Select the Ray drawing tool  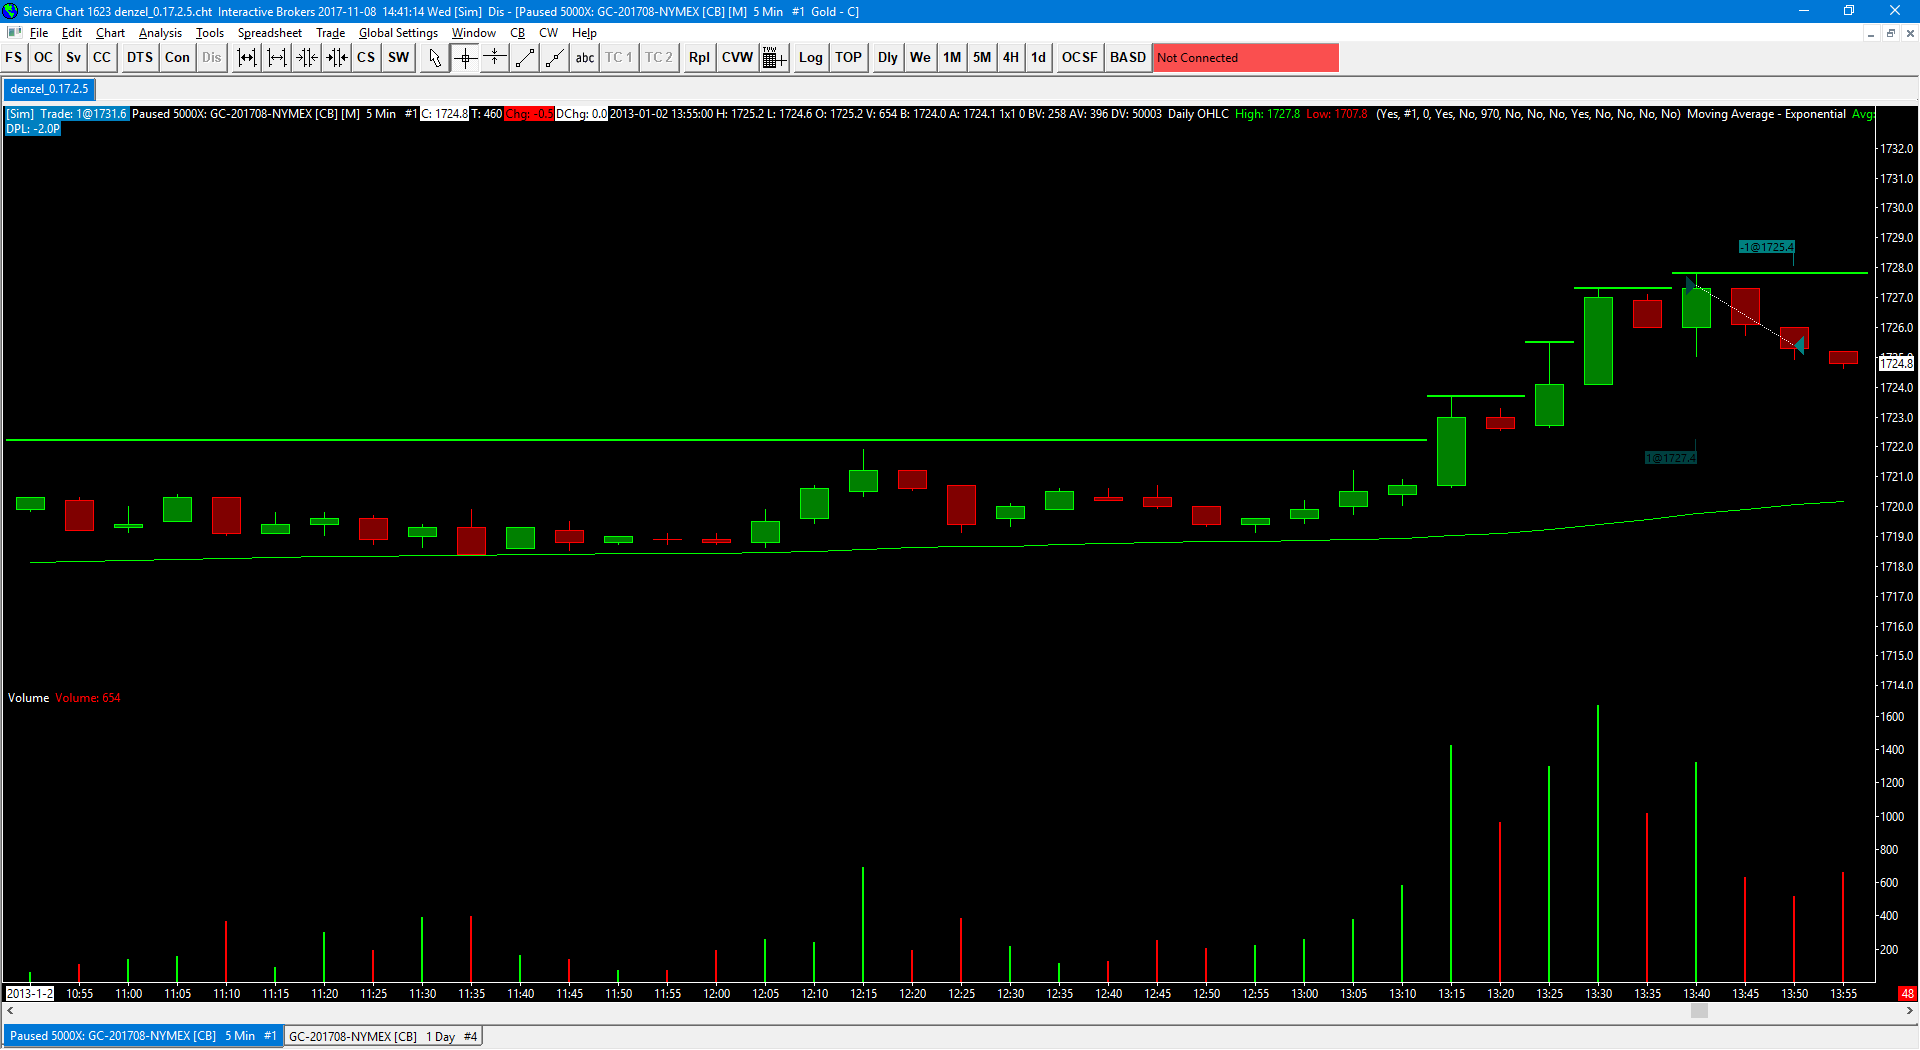point(555,58)
